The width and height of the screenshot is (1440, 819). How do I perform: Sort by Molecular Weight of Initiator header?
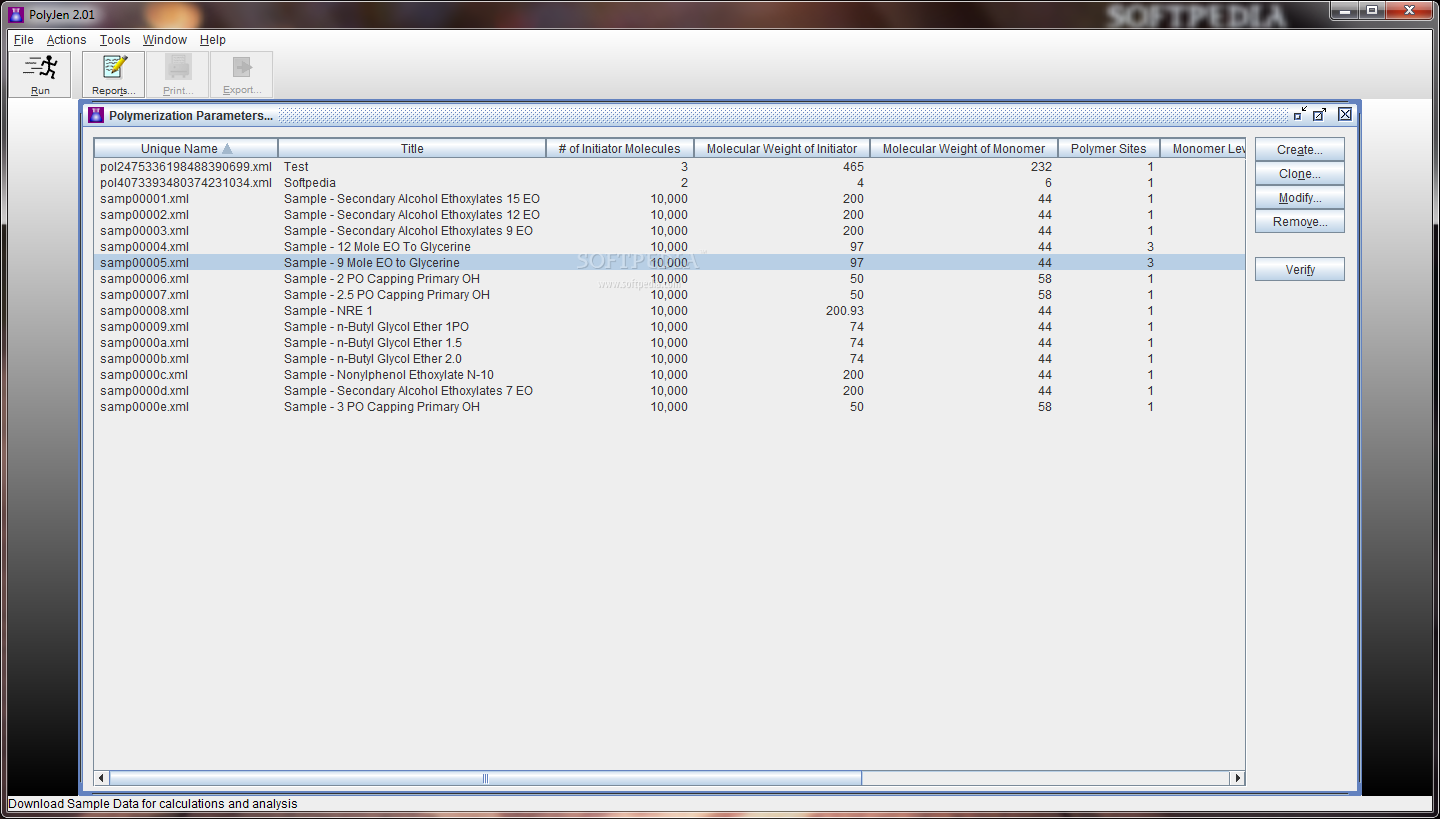tap(782, 148)
